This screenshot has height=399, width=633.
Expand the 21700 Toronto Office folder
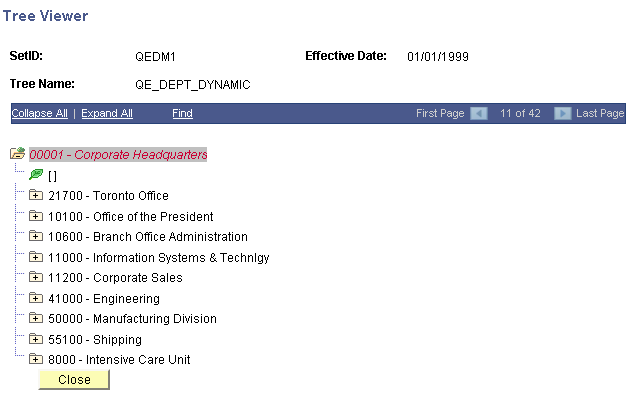(x=36, y=195)
